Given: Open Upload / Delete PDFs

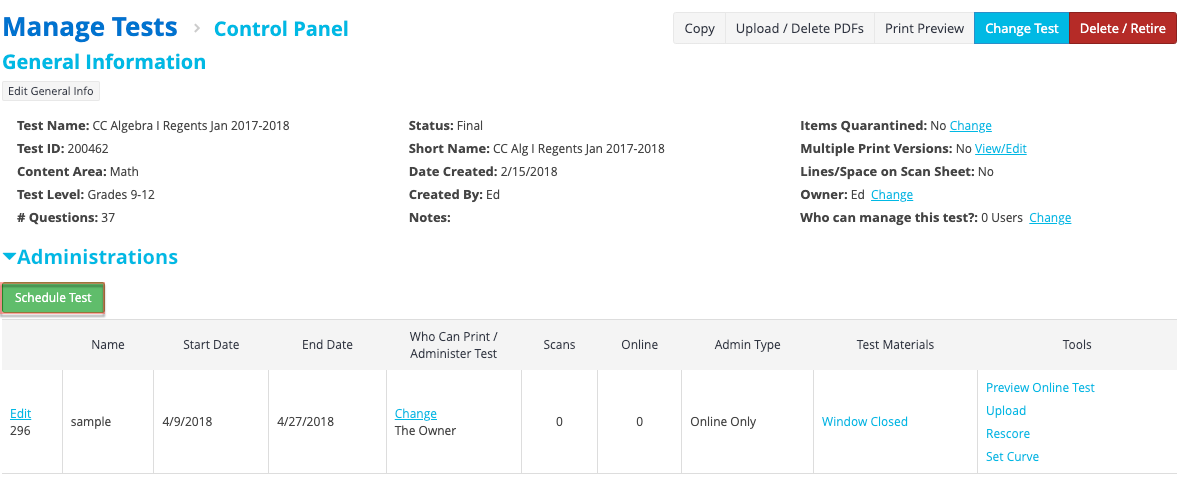Looking at the screenshot, I should coord(800,28).
